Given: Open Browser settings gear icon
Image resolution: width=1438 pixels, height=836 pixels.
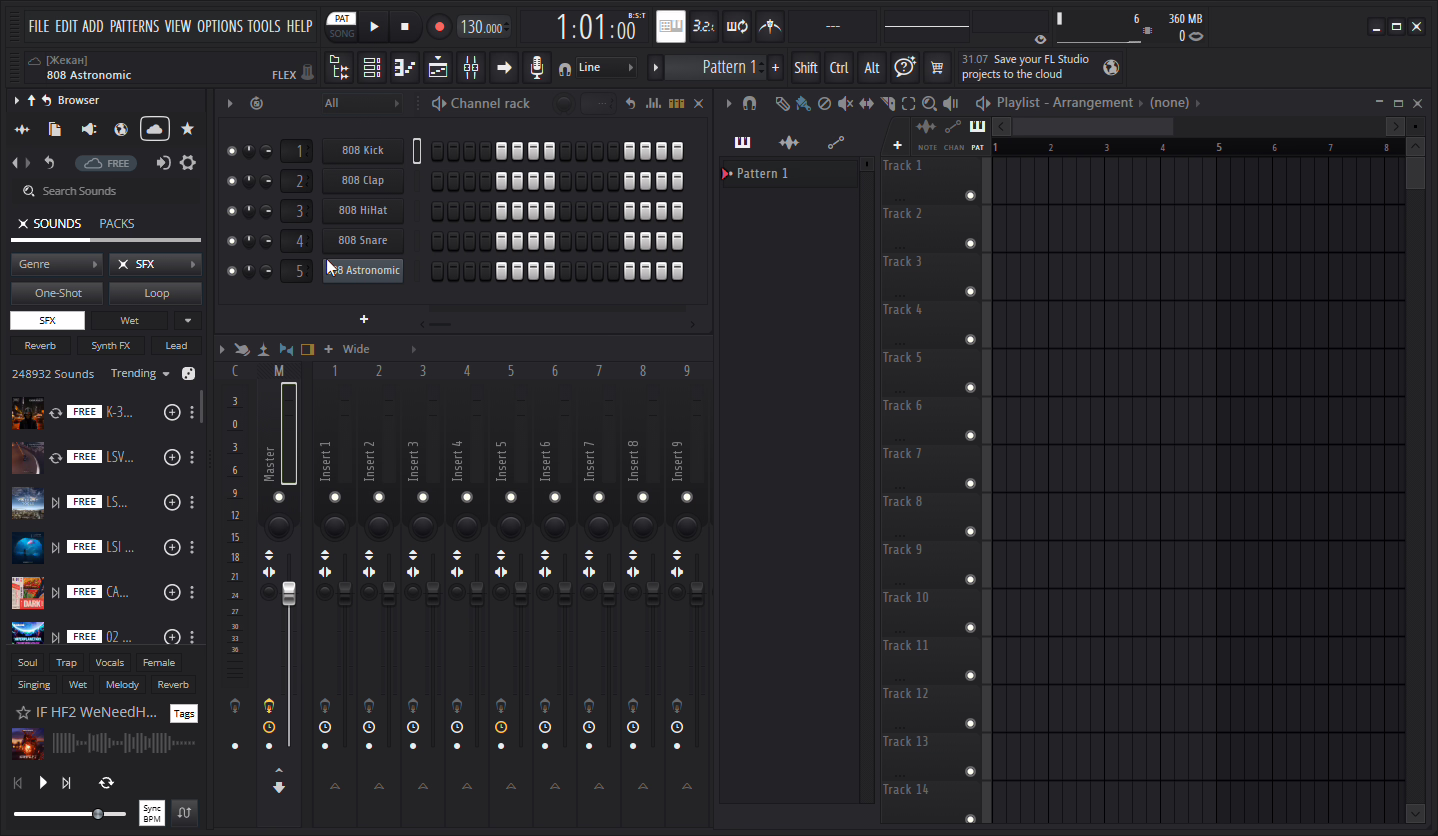Looking at the screenshot, I should 187,163.
